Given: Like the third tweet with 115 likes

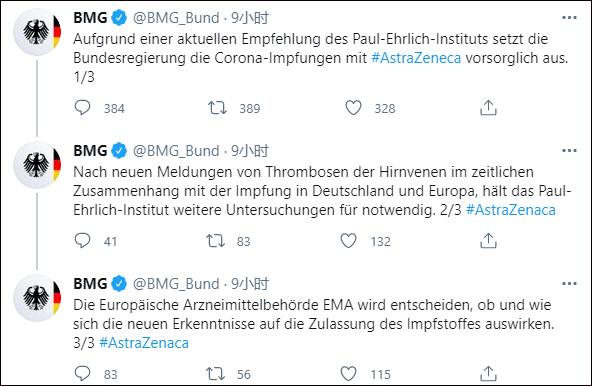Looking at the screenshot, I should click(348, 374).
